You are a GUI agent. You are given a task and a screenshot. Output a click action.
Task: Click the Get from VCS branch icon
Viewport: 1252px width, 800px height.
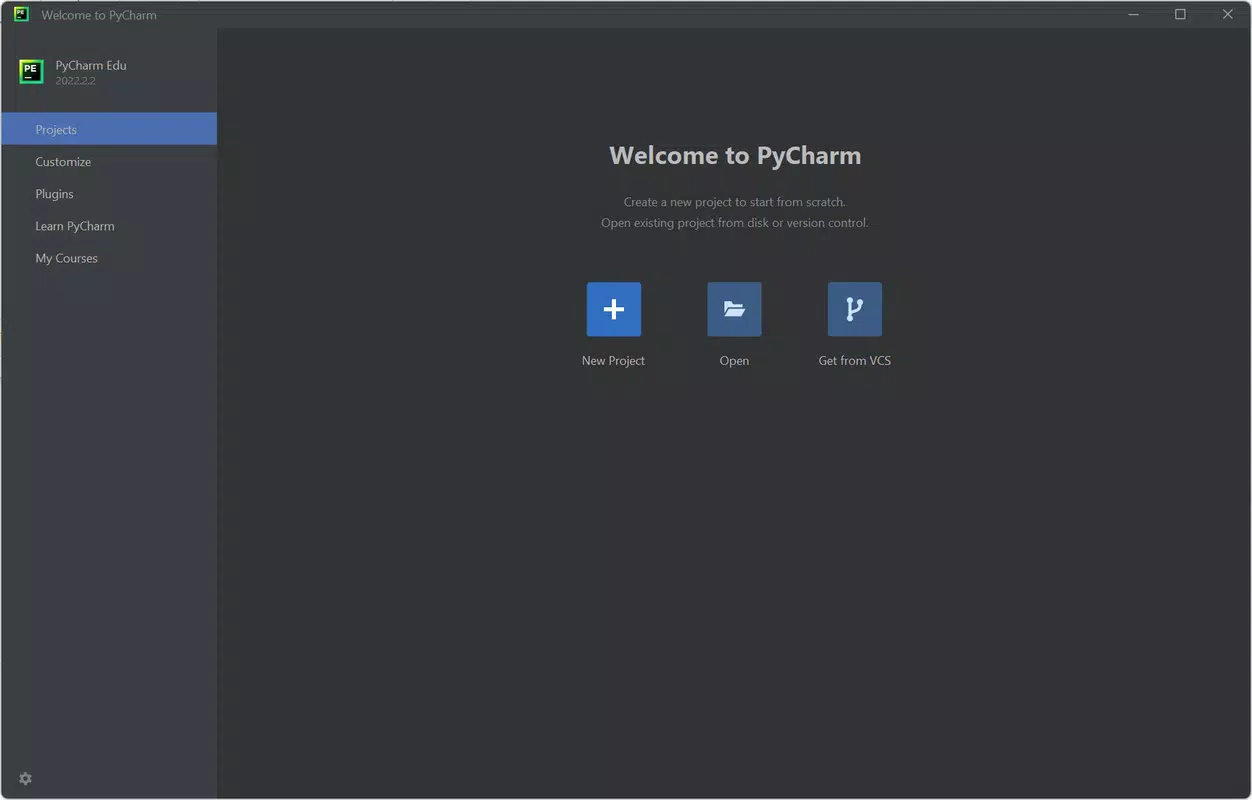(855, 309)
